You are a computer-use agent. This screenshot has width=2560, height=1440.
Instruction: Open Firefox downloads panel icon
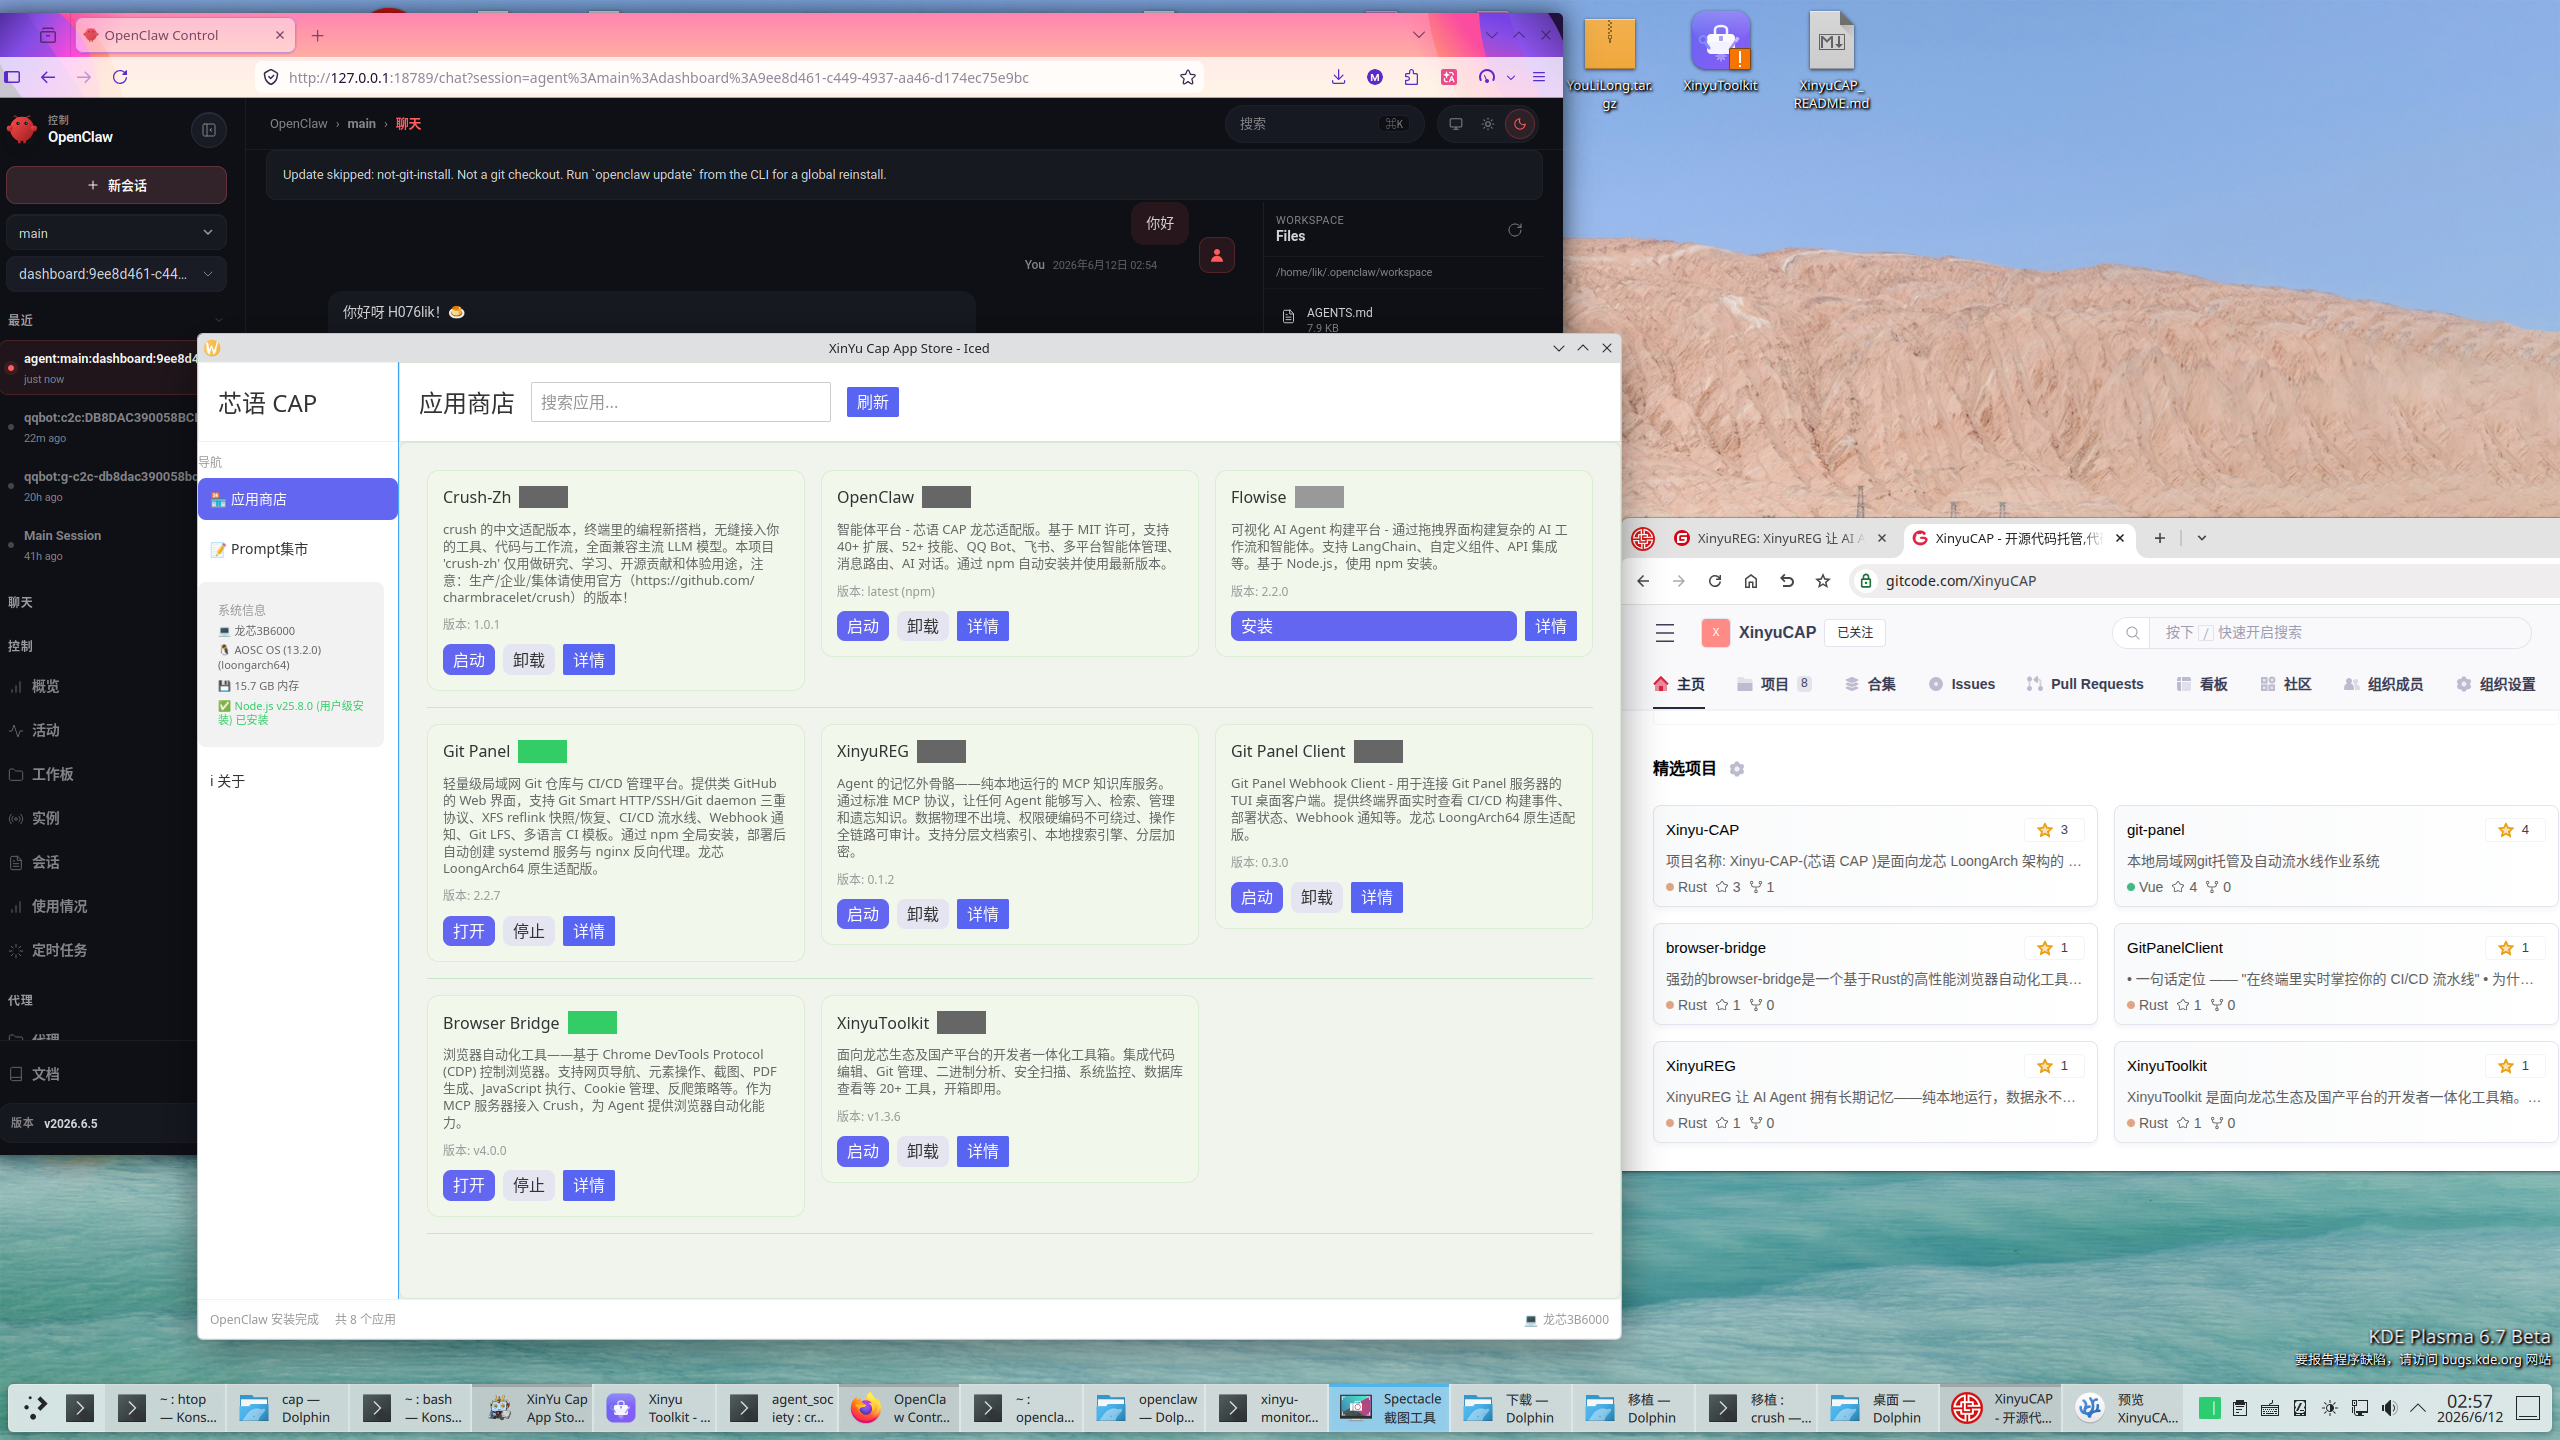point(1338,77)
